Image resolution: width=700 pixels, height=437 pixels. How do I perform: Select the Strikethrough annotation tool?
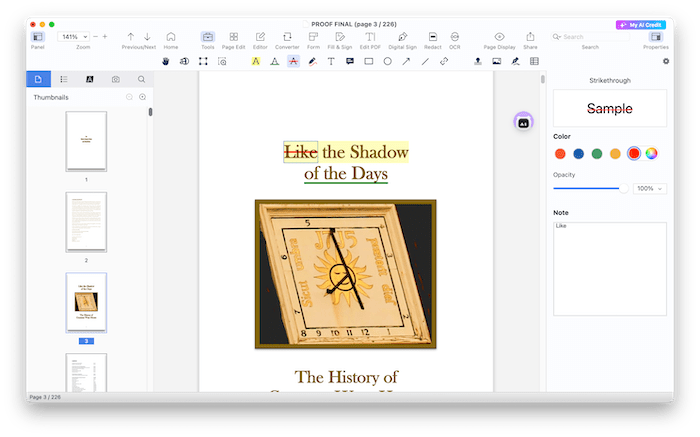293,62
